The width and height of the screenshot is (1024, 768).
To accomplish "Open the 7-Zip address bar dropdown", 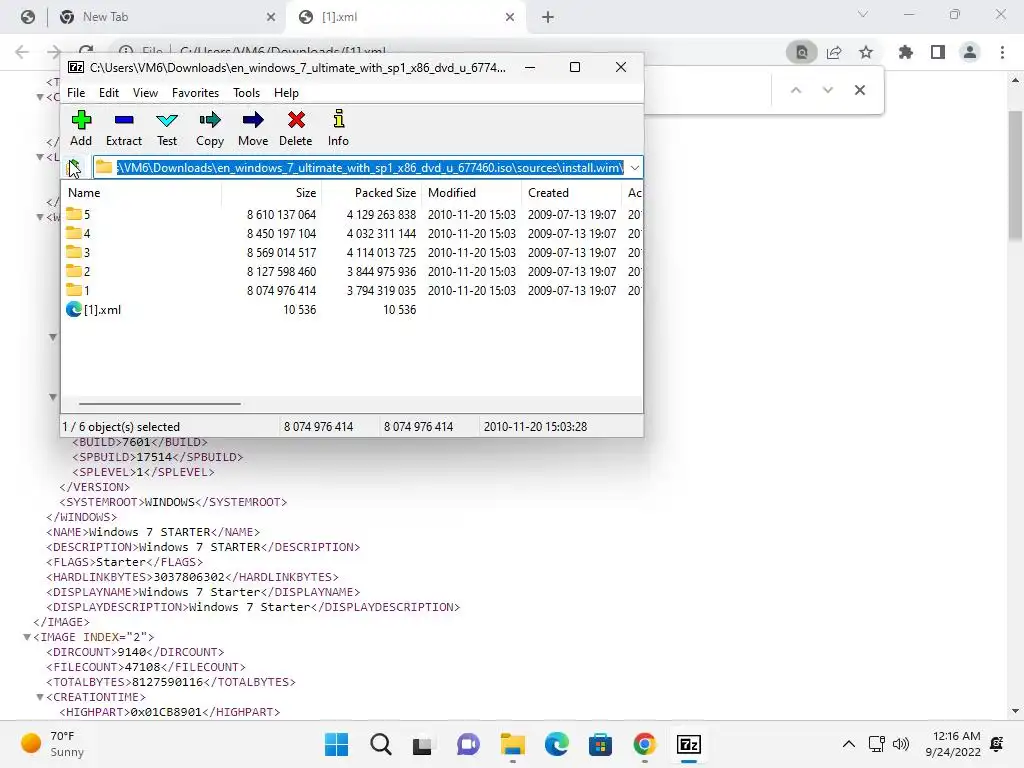I will (x=635, y=168).
